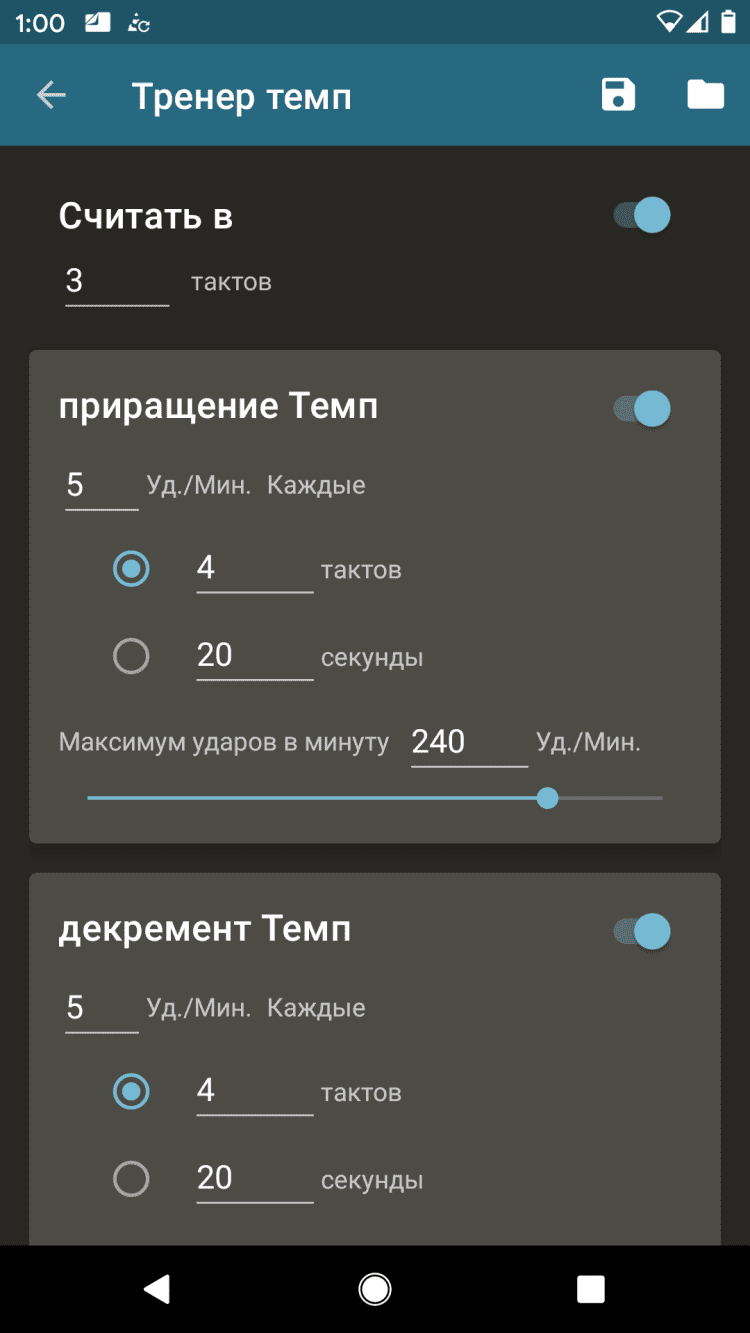This screenshot has width=750, height=1333.
Task: Tap the back arrow icon
Action: 51,96
